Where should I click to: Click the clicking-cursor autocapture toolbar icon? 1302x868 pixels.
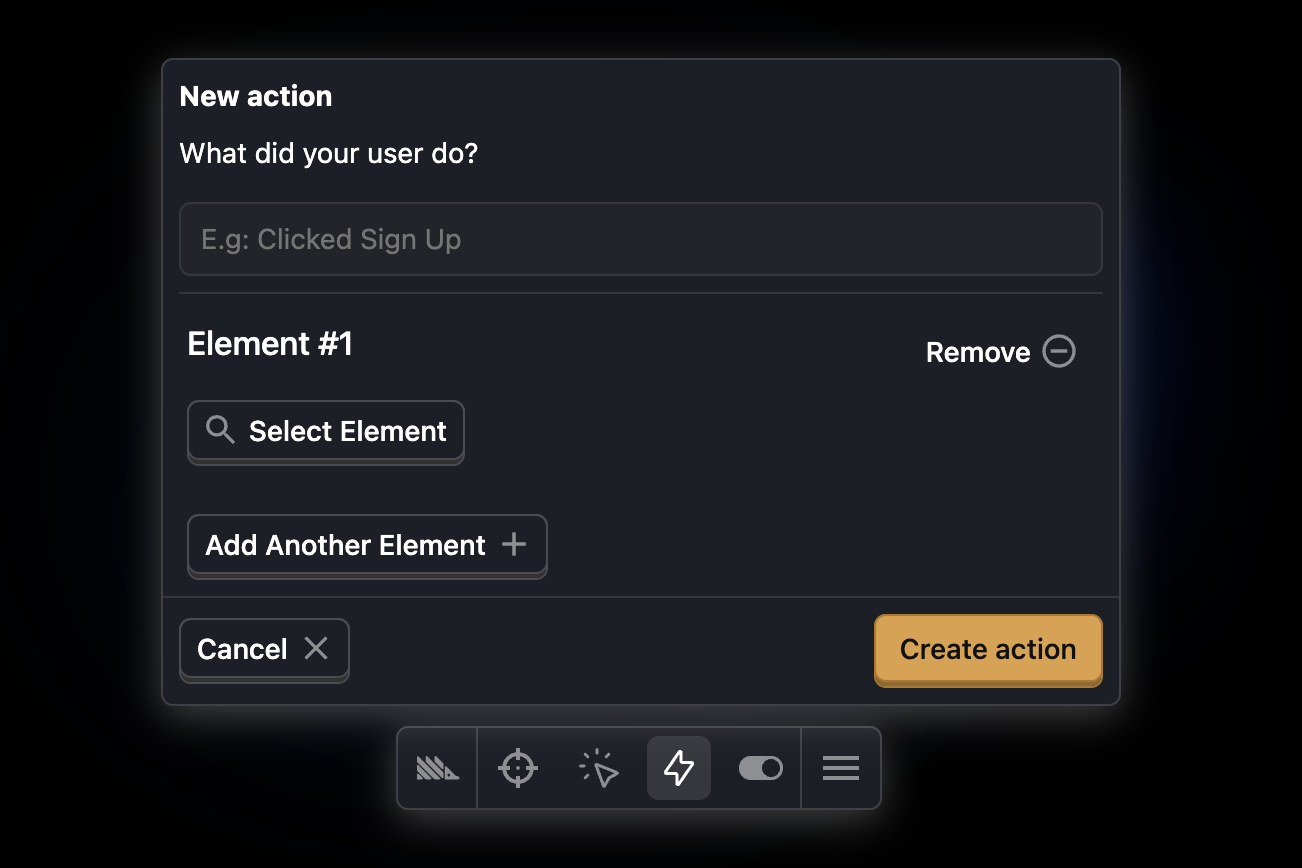(x=599, y=768)
